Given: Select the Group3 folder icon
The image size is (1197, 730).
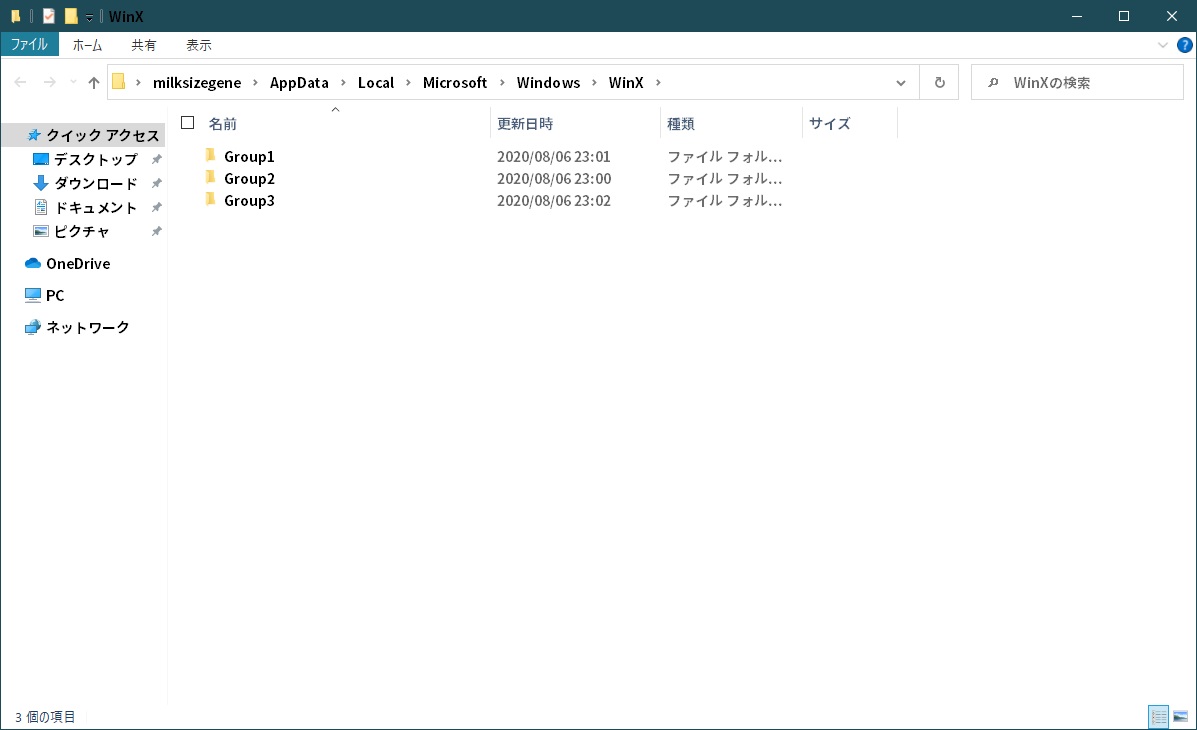Looking at the screenshot, I should tap(211, 199).
